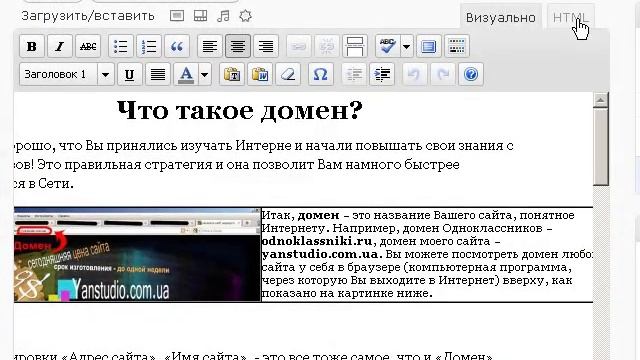Image resolution: width=640 pixels, height=360 pixels.
Task: Open the Заголовок 1 format dropdown
Action: (x=67, y=74)
